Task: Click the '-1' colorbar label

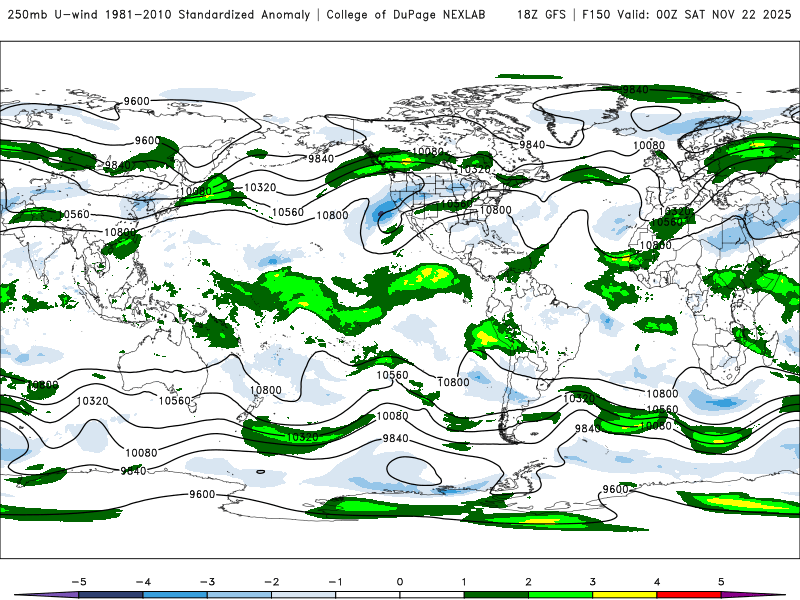Action: point(335,582)
